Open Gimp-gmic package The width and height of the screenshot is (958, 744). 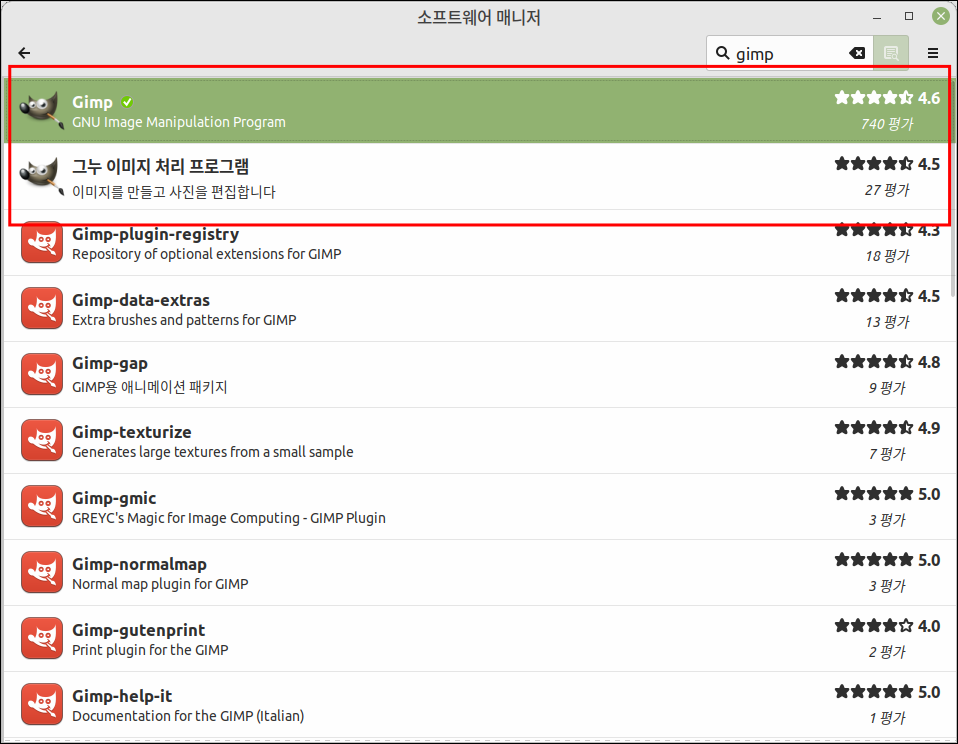click(x=114, y=498)
